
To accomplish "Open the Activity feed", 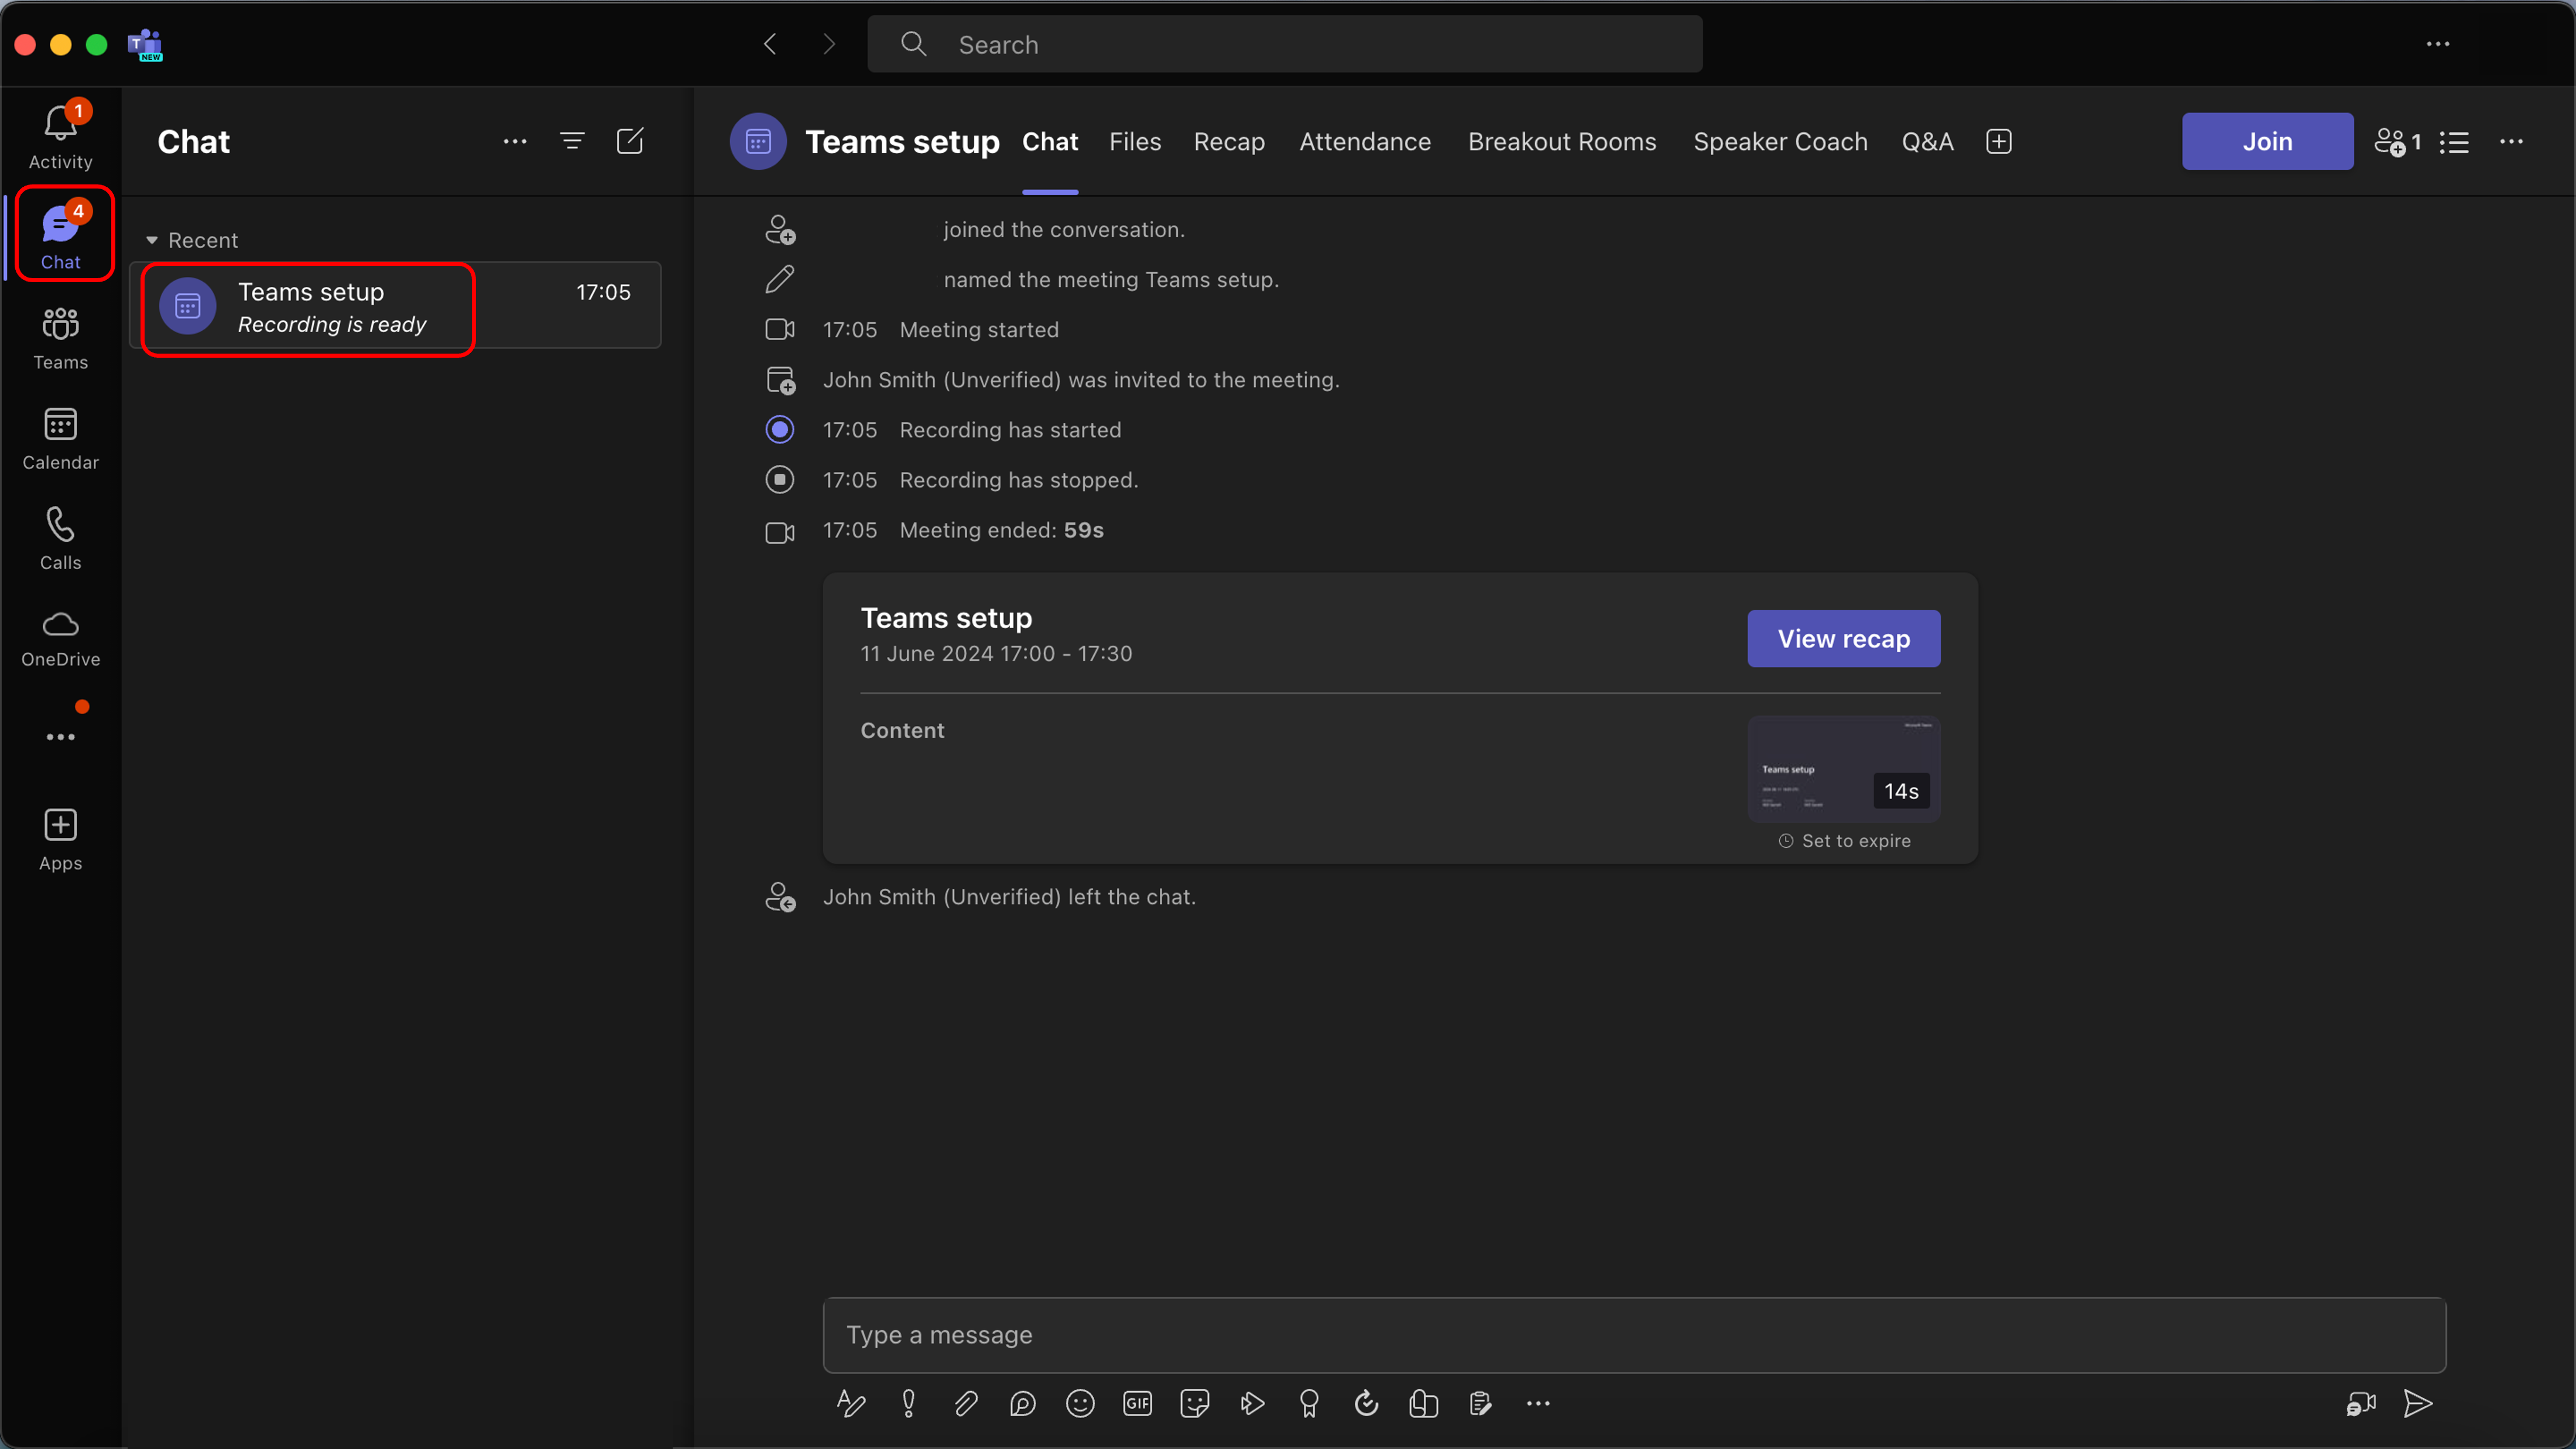I will (60, 137).
